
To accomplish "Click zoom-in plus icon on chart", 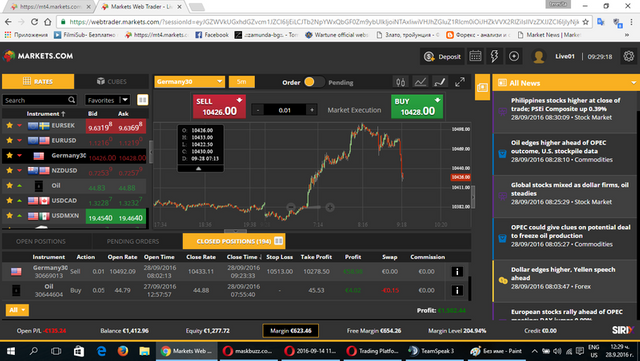I will click(x=330, y=207).
